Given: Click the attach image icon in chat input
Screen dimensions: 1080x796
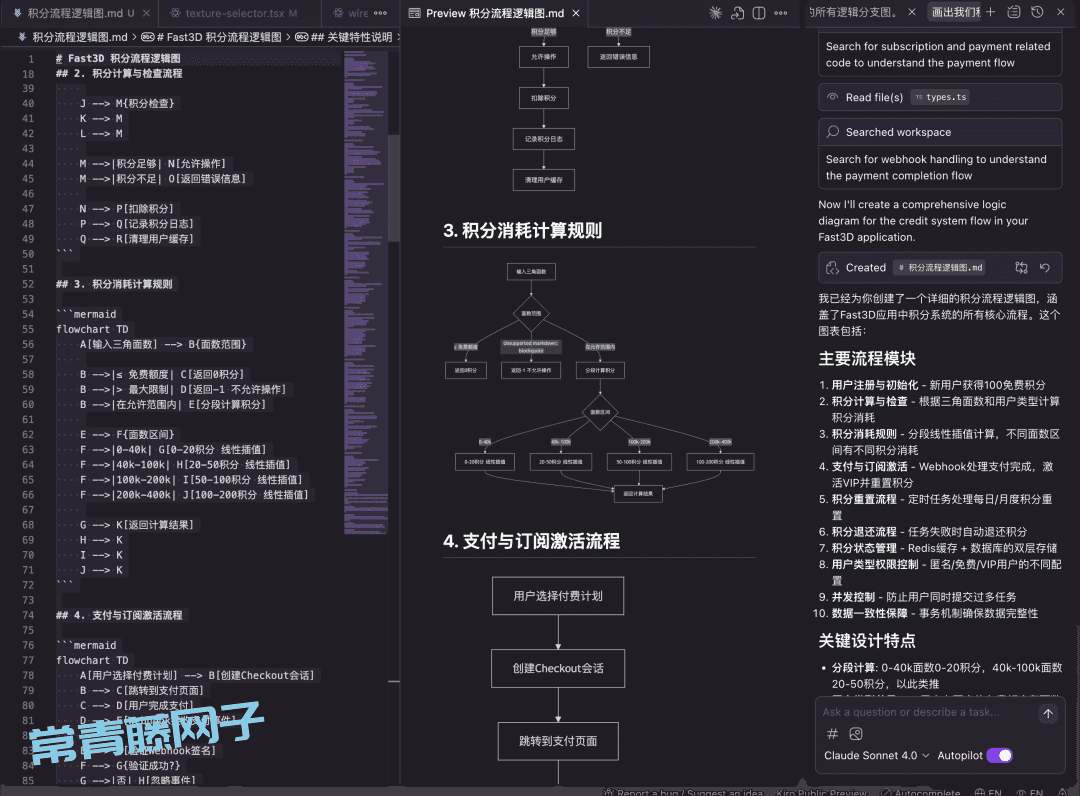Looking at the screenshot, I should click(x=856, y=734).
